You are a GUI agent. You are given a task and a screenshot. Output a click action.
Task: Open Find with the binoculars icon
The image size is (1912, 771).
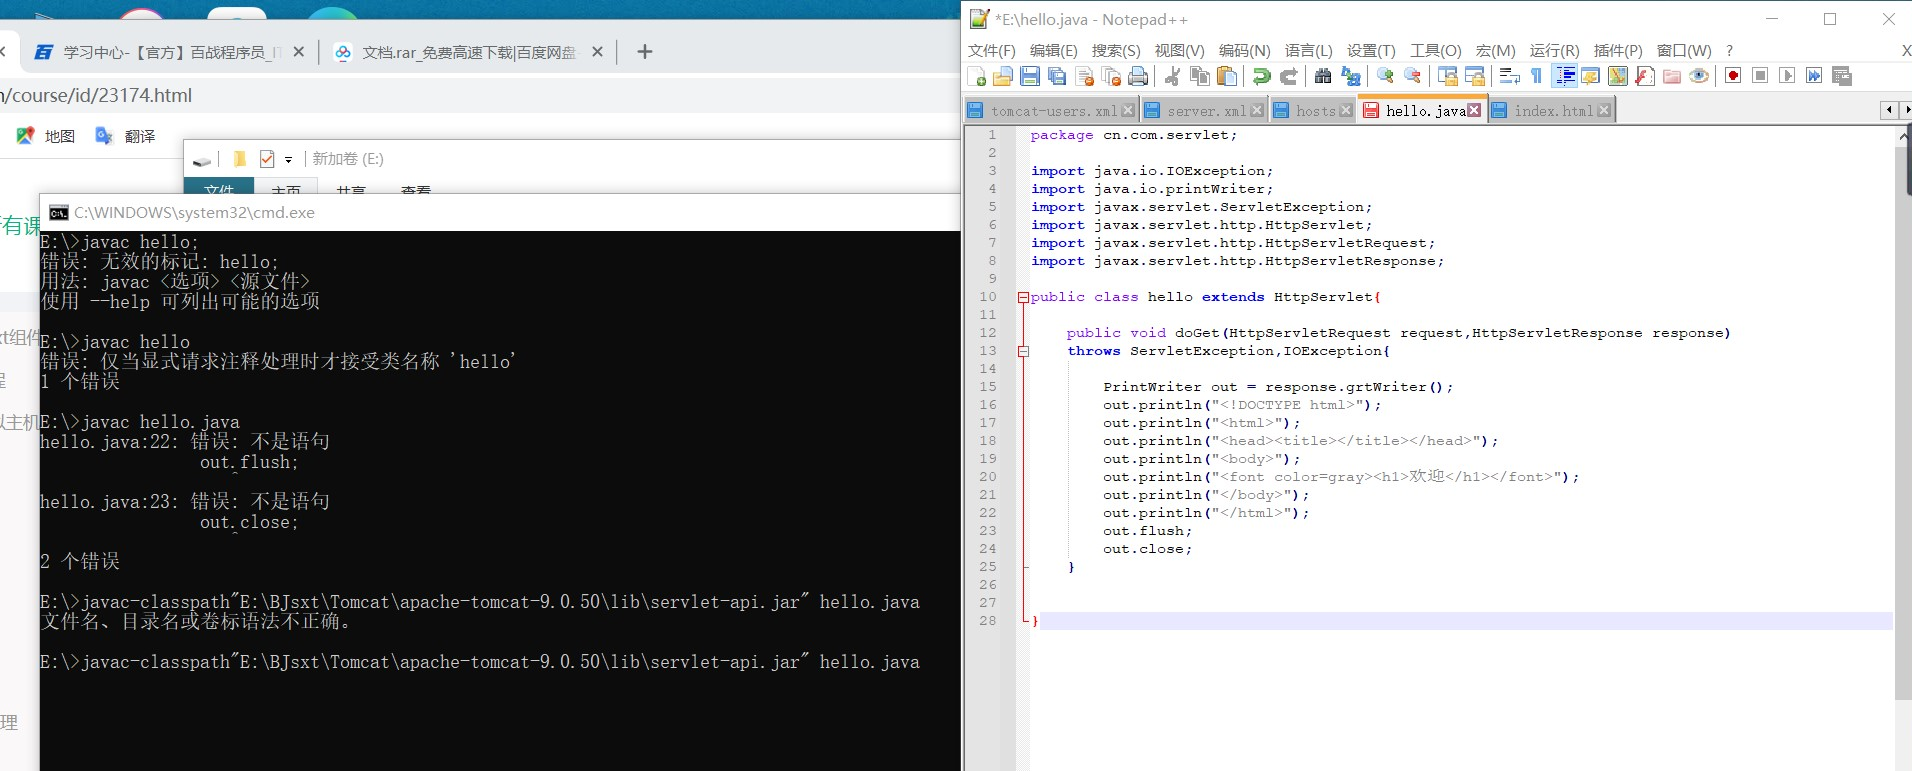pyautogui.click(x=1323, y=76)
